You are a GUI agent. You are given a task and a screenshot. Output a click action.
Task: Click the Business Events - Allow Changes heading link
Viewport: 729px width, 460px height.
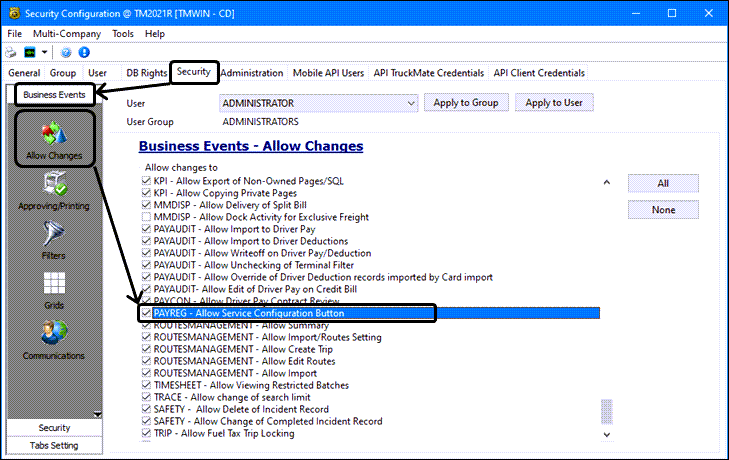(251, 146)
